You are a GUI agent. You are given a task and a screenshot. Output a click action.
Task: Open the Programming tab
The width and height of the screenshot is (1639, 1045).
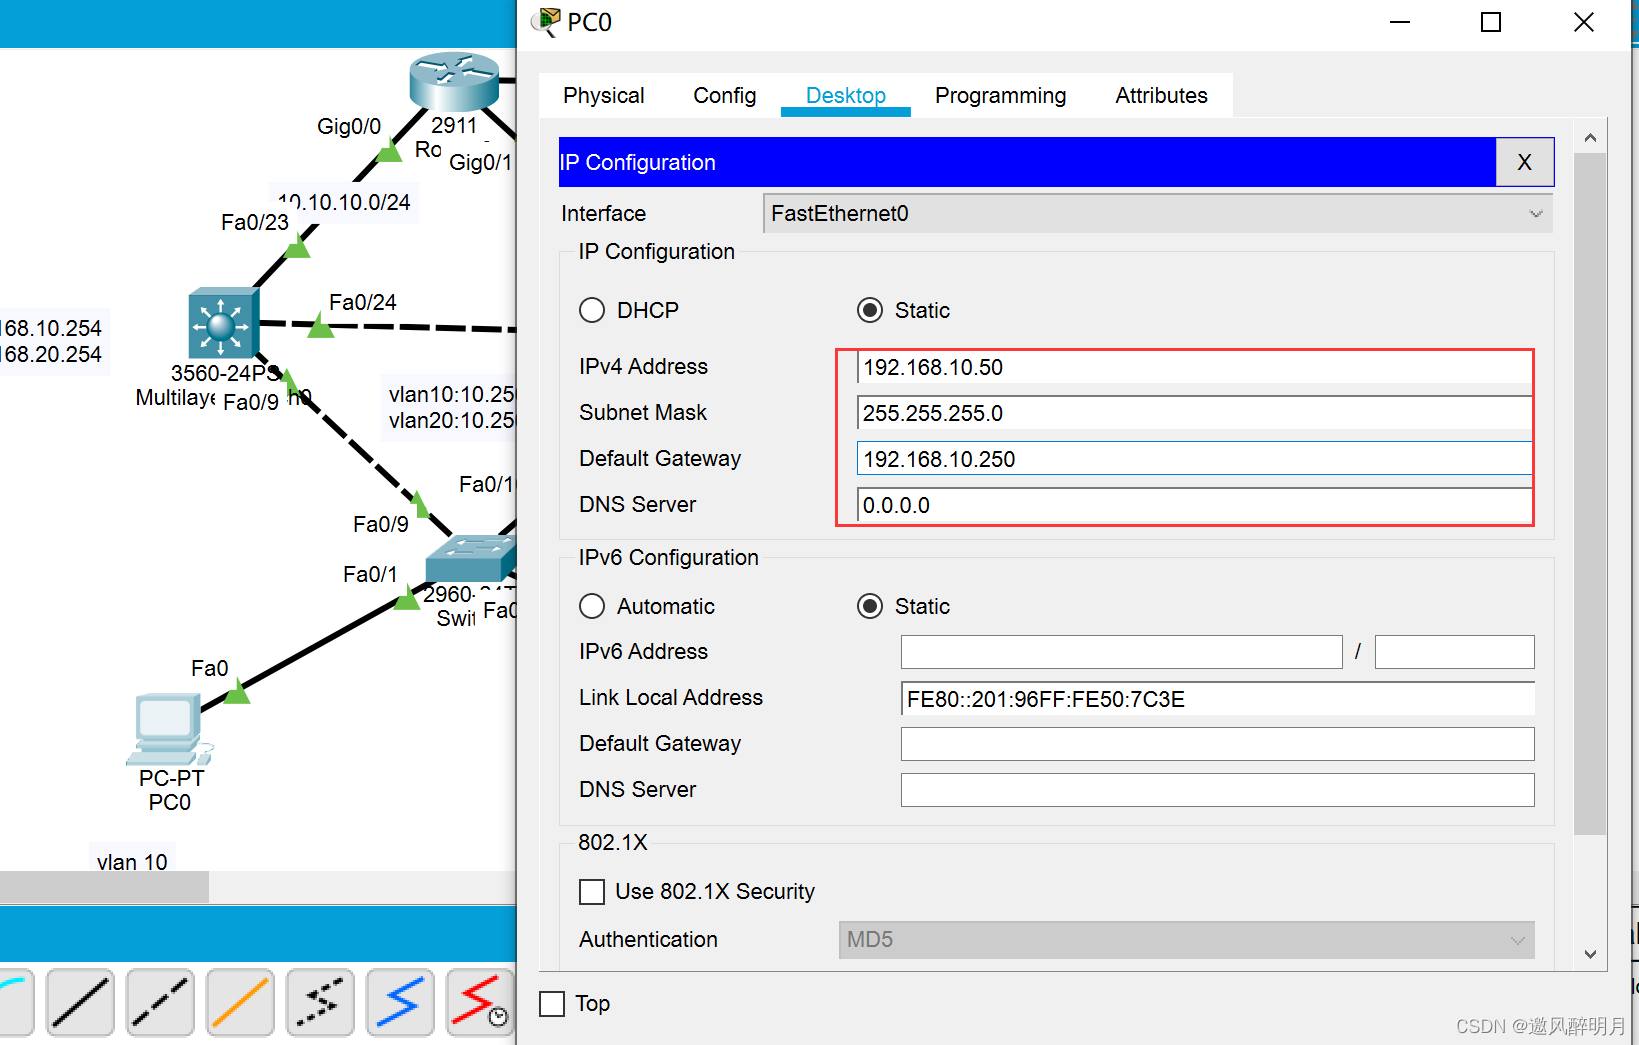coord(1000,96)
